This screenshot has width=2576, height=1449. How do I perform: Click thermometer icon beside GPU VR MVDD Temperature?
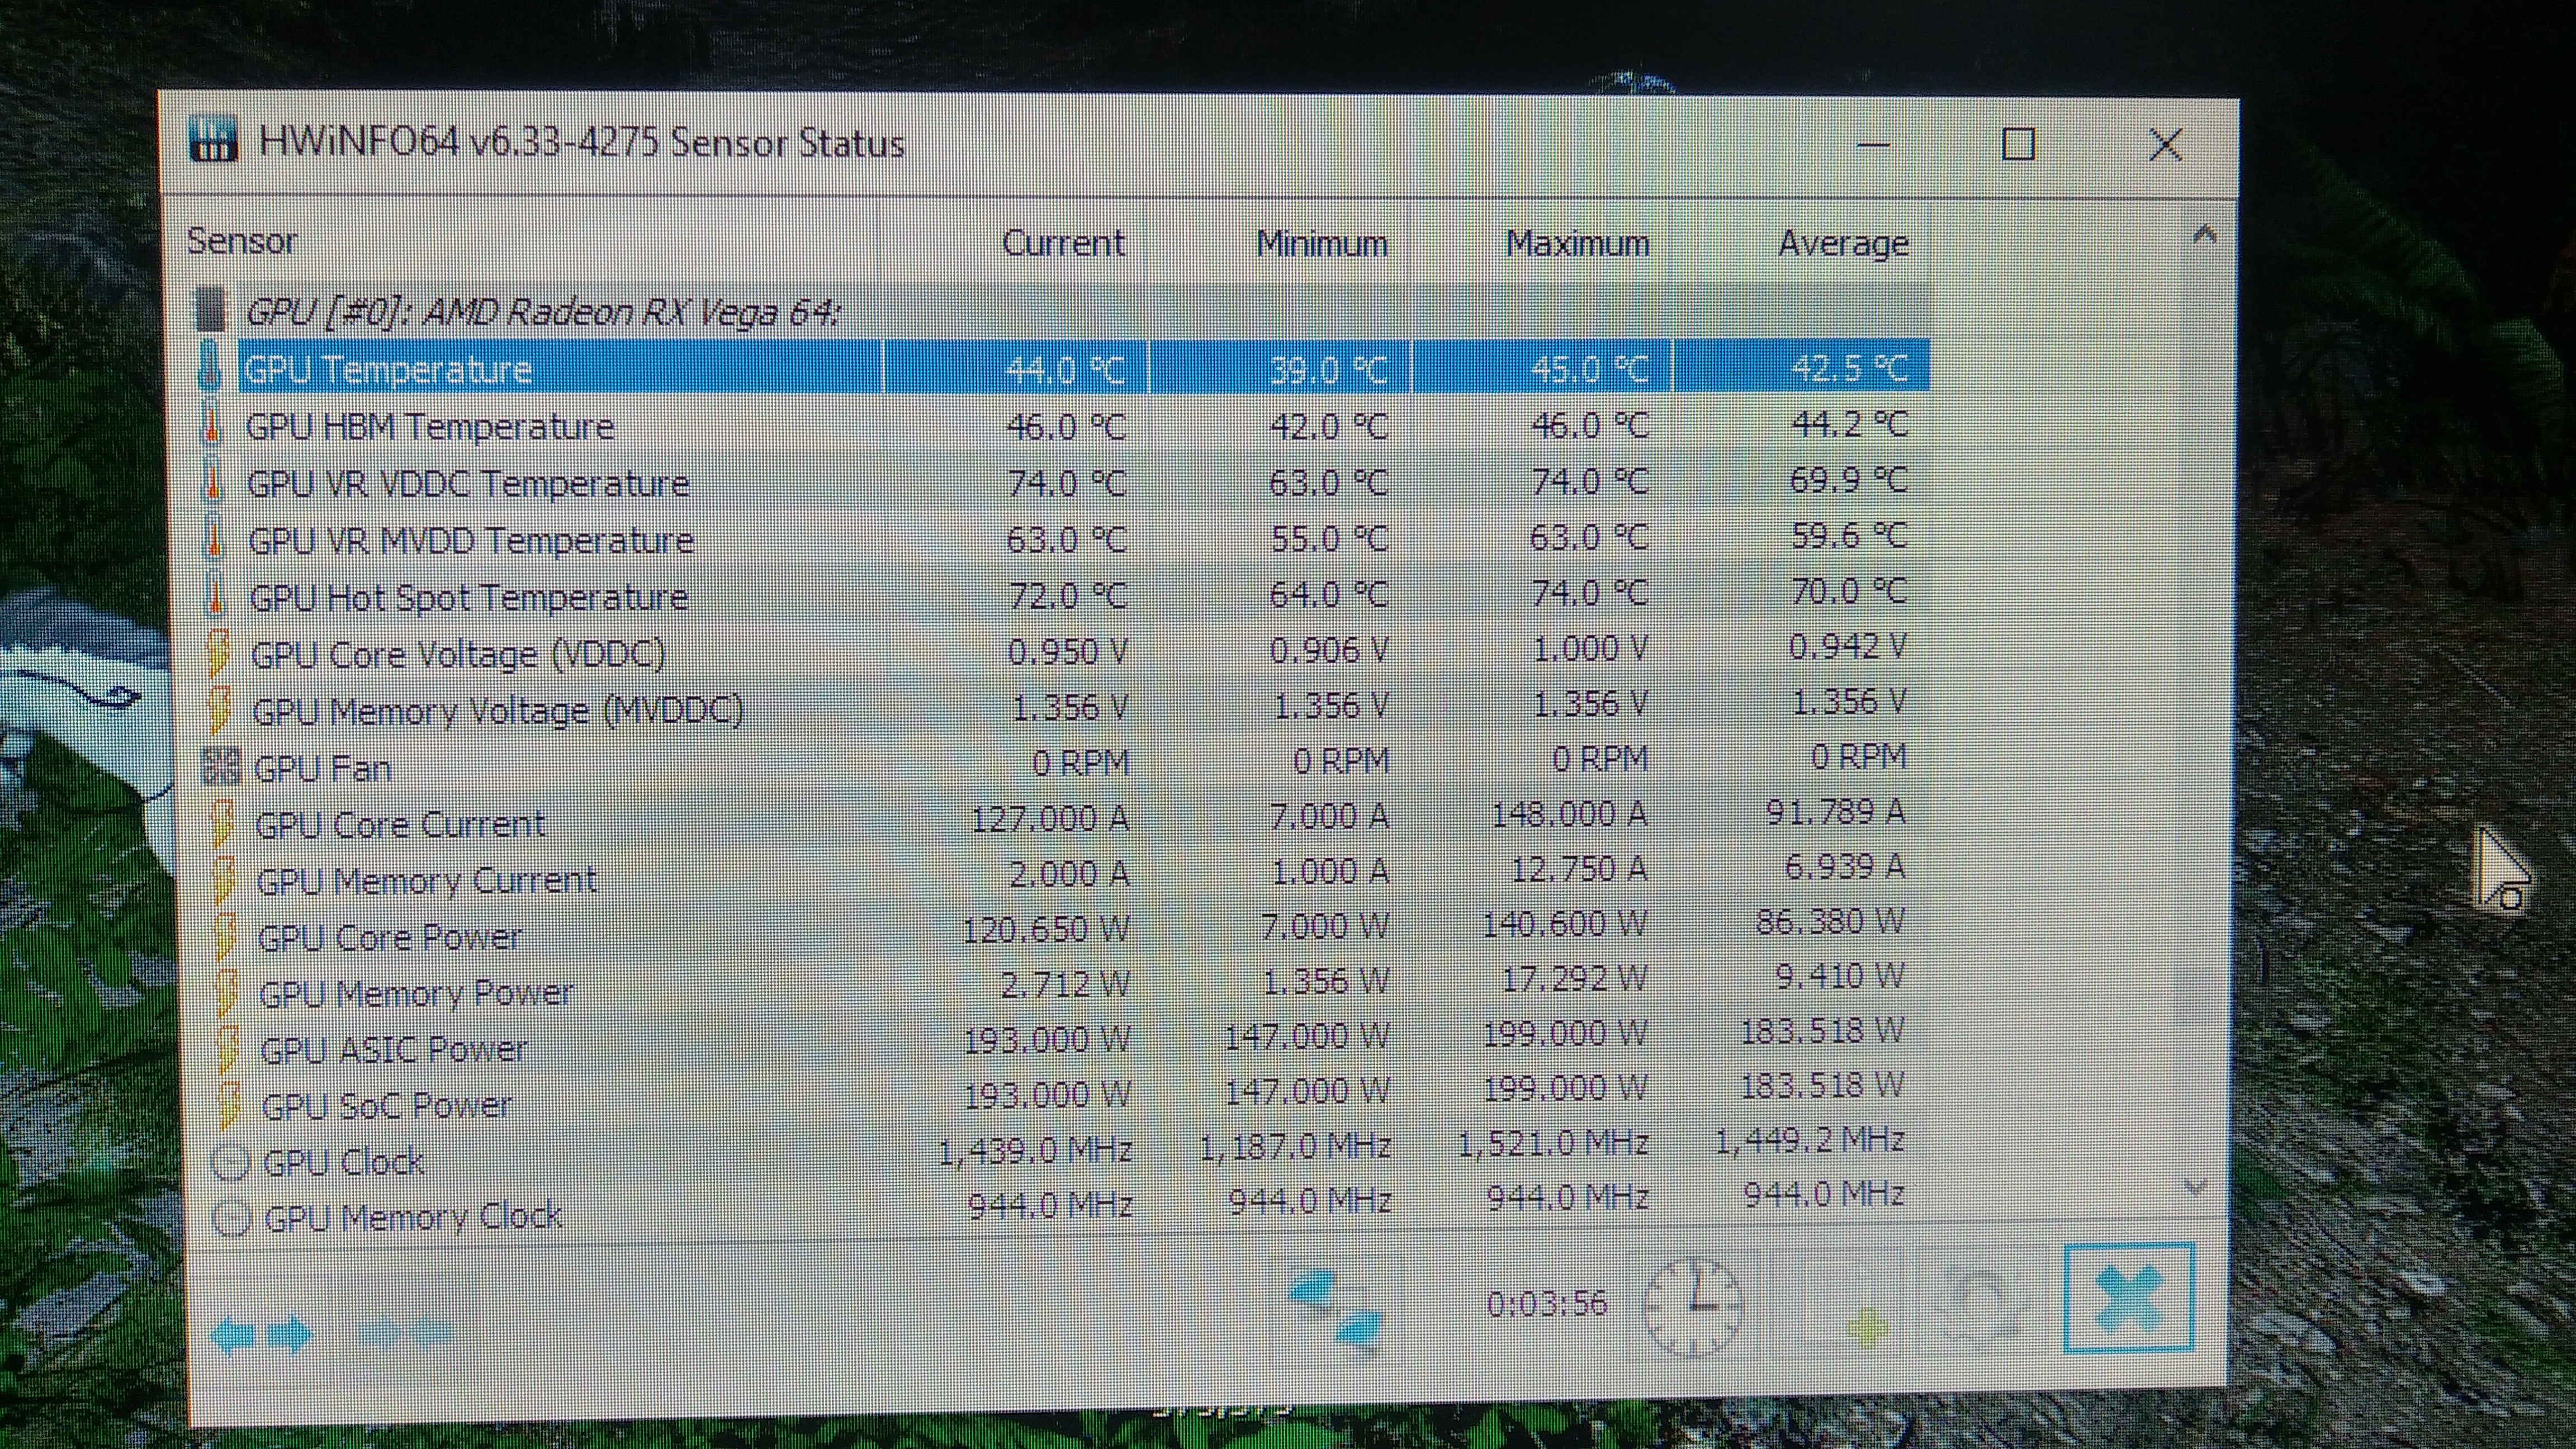[x=214, y=537]
